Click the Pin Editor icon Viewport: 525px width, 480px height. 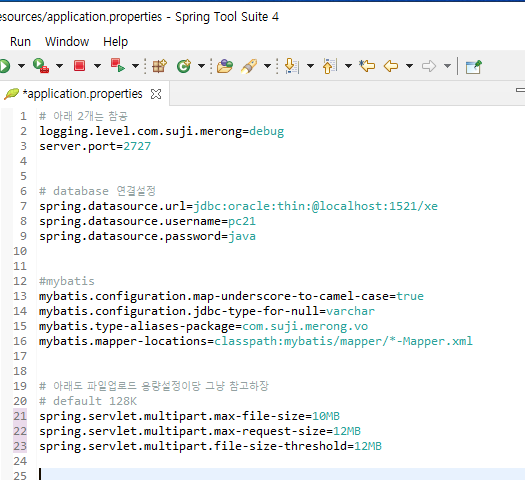point(474,66)
